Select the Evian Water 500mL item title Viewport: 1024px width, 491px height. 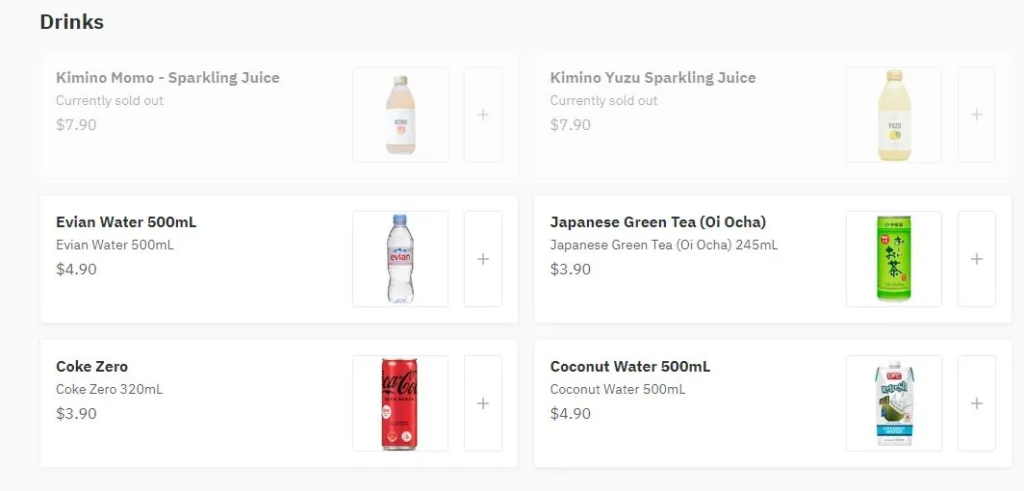pyautogui.click(x=126, y=222)
